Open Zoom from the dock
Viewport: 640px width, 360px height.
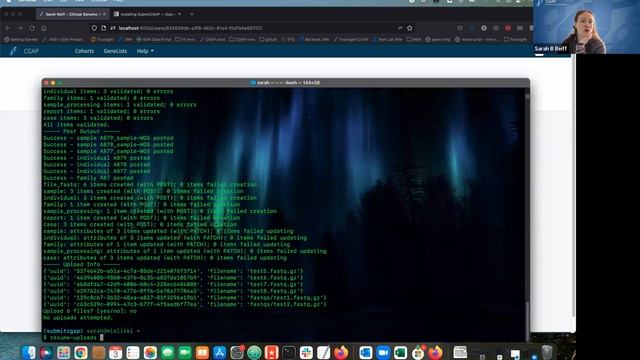pos(383,352)
